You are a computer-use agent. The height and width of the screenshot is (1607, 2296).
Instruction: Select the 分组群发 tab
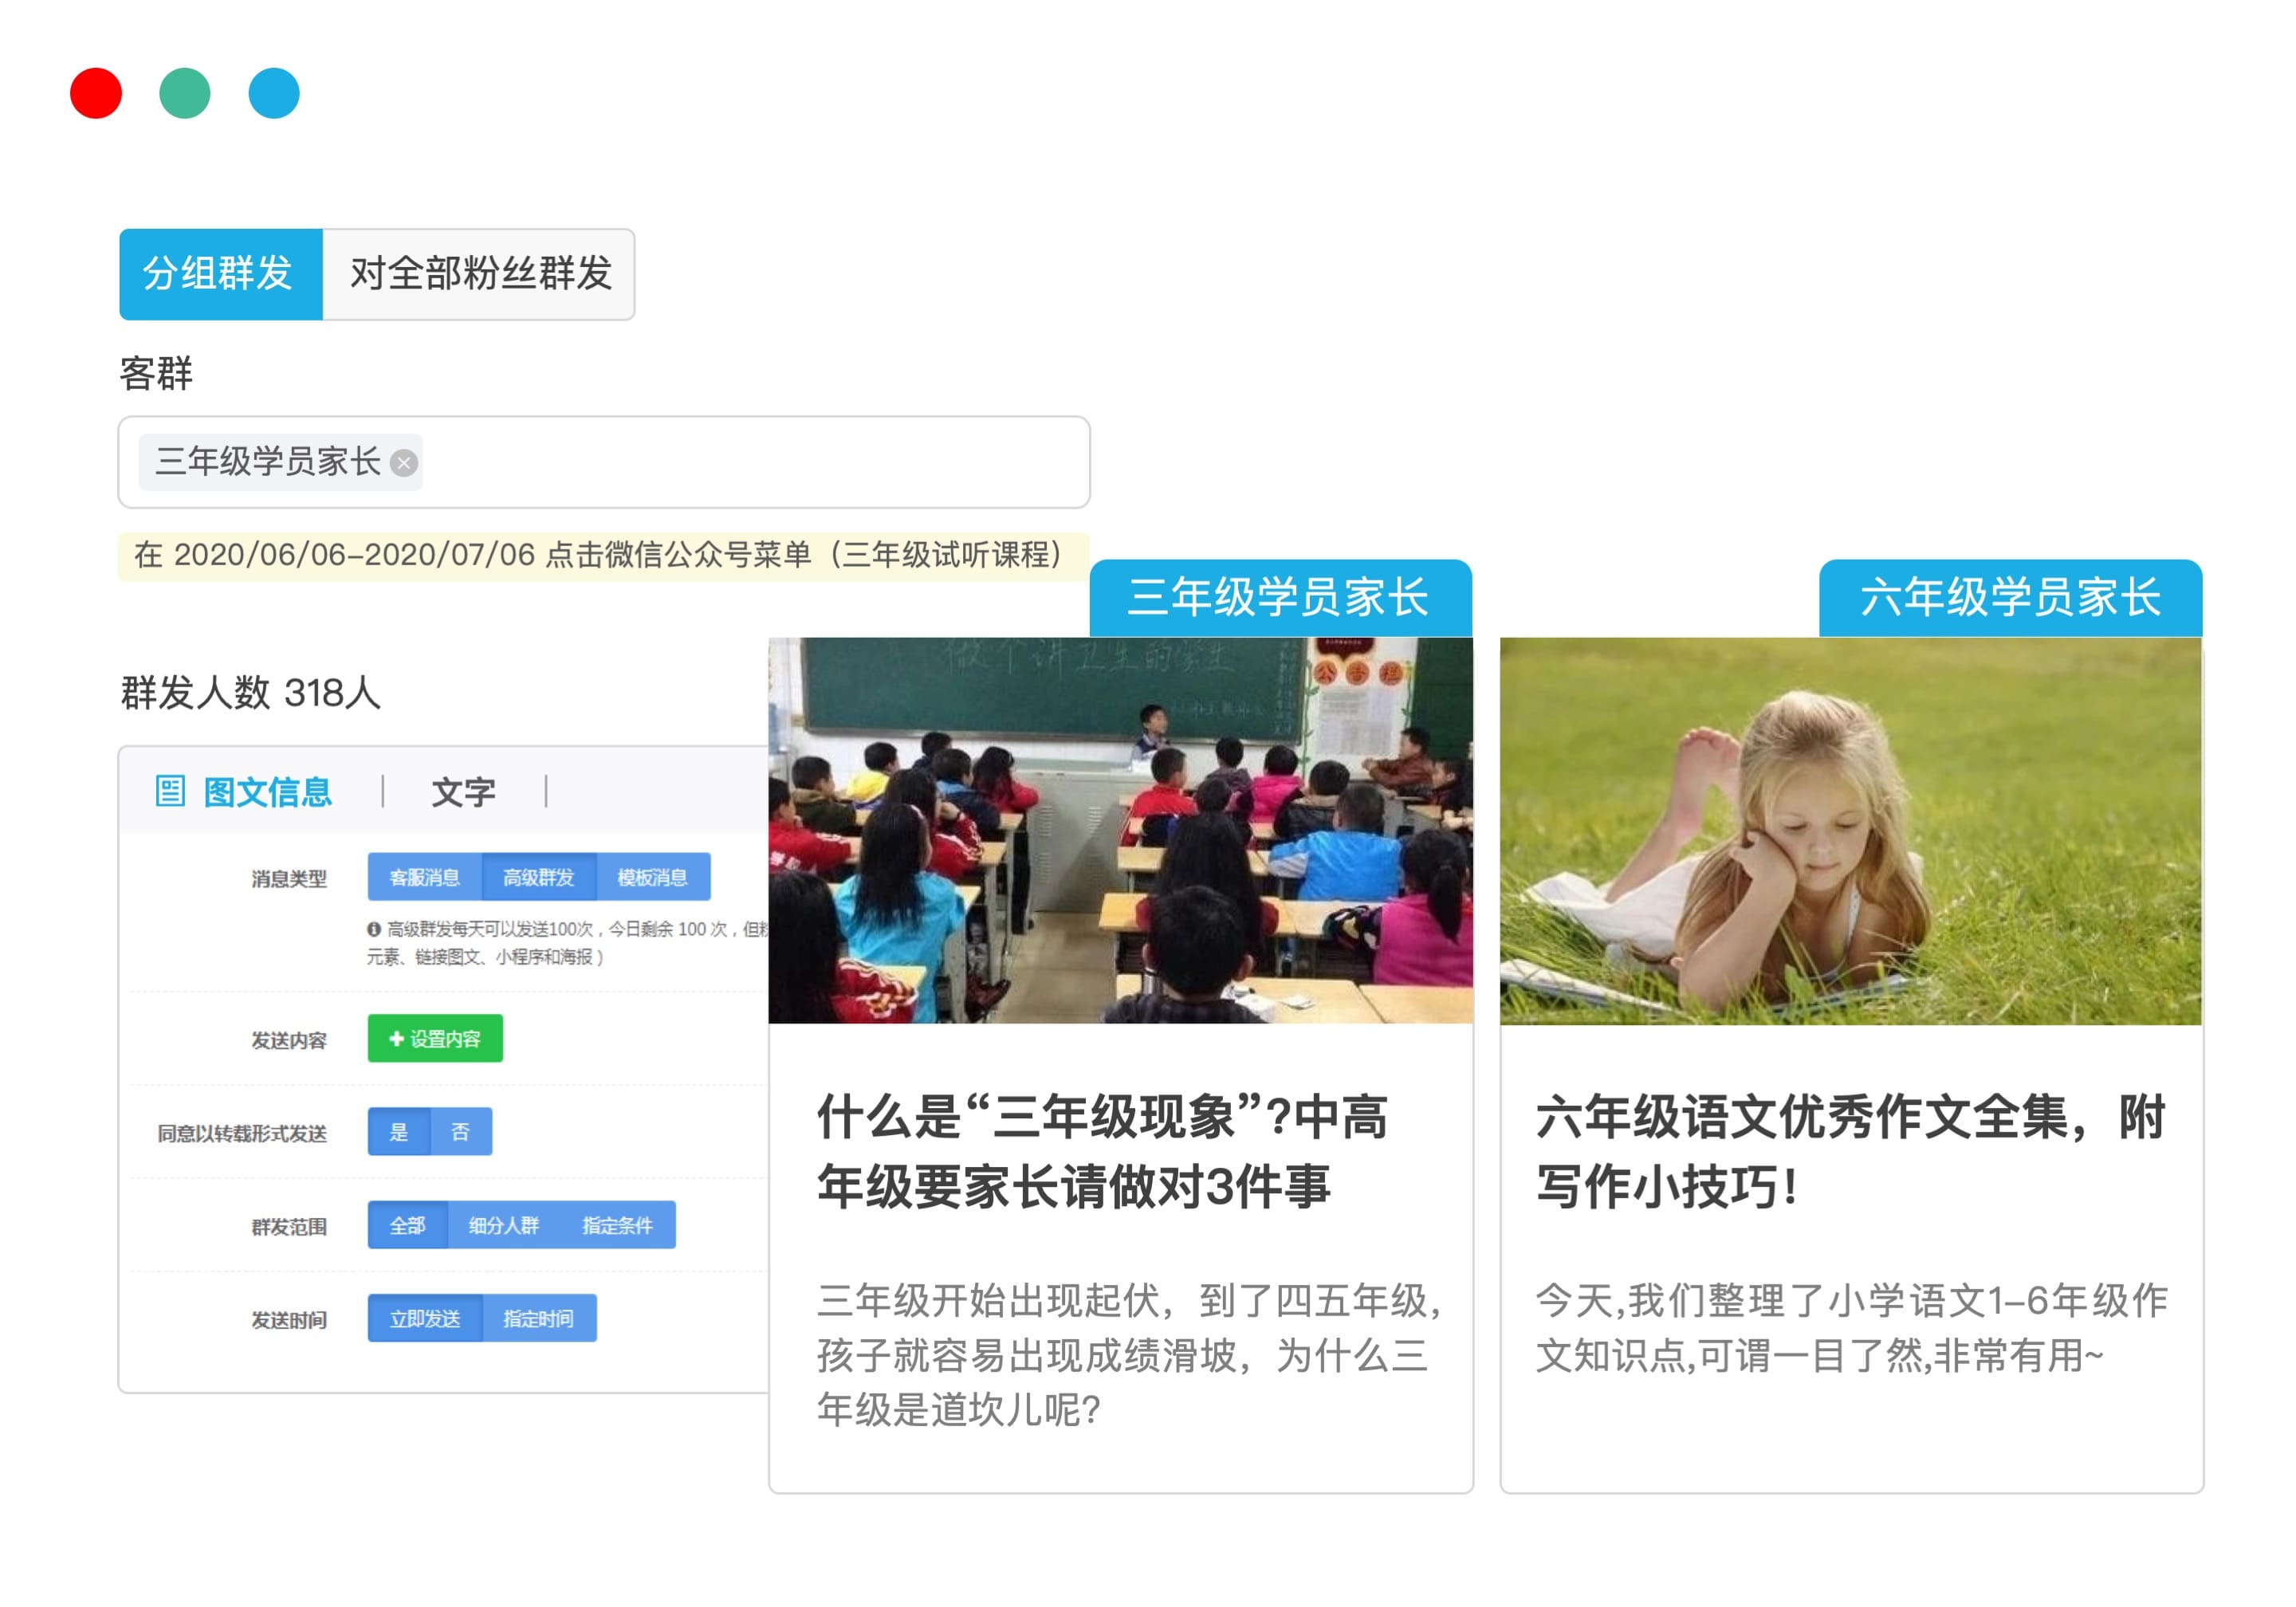pos(221,274)
